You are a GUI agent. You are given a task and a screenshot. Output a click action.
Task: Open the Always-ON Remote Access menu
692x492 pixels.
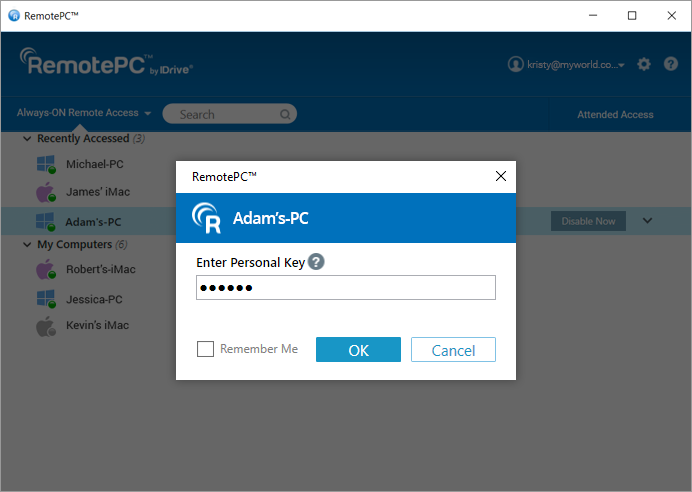pyautogui.click(x=84, y=114)
